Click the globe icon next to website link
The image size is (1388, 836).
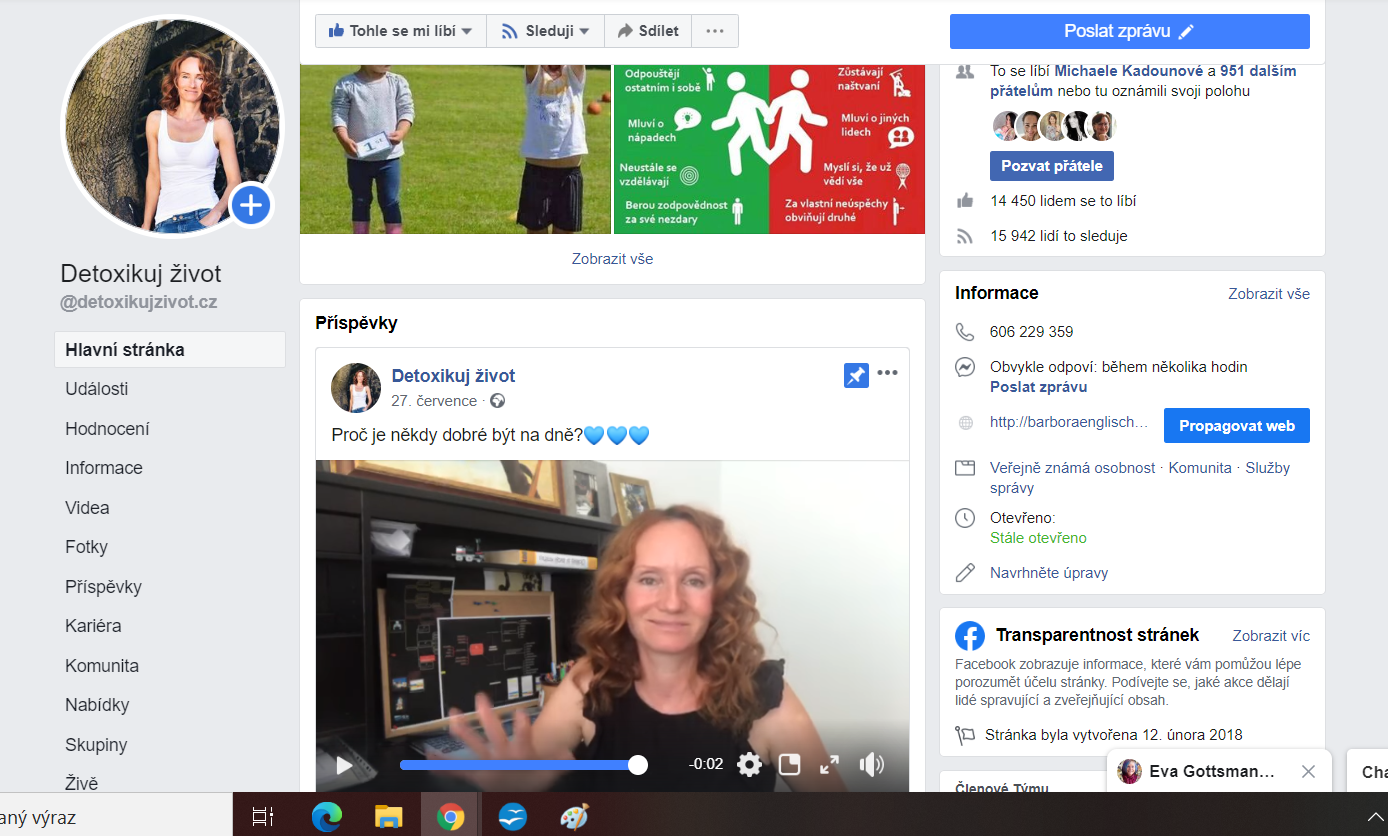[965, 423]
